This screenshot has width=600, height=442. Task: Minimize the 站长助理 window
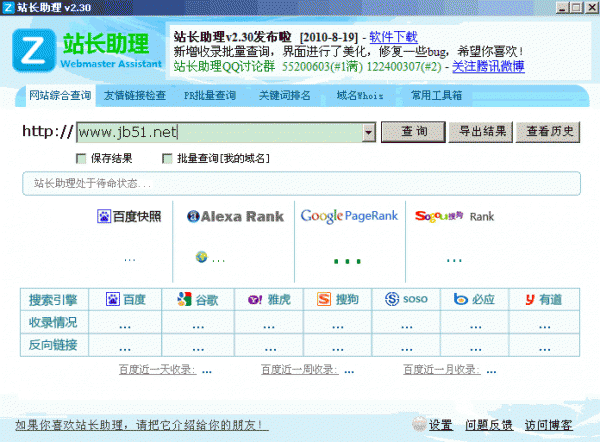tap(562, 7)
